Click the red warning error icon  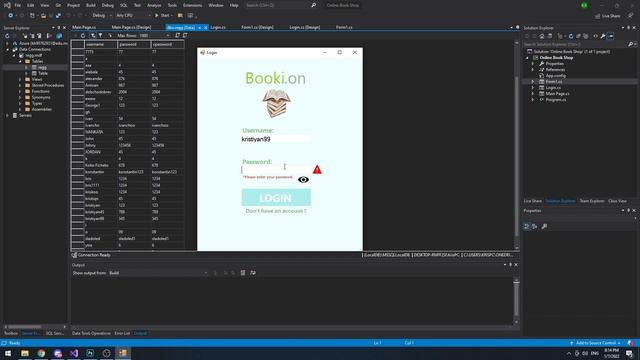[317, 170]
